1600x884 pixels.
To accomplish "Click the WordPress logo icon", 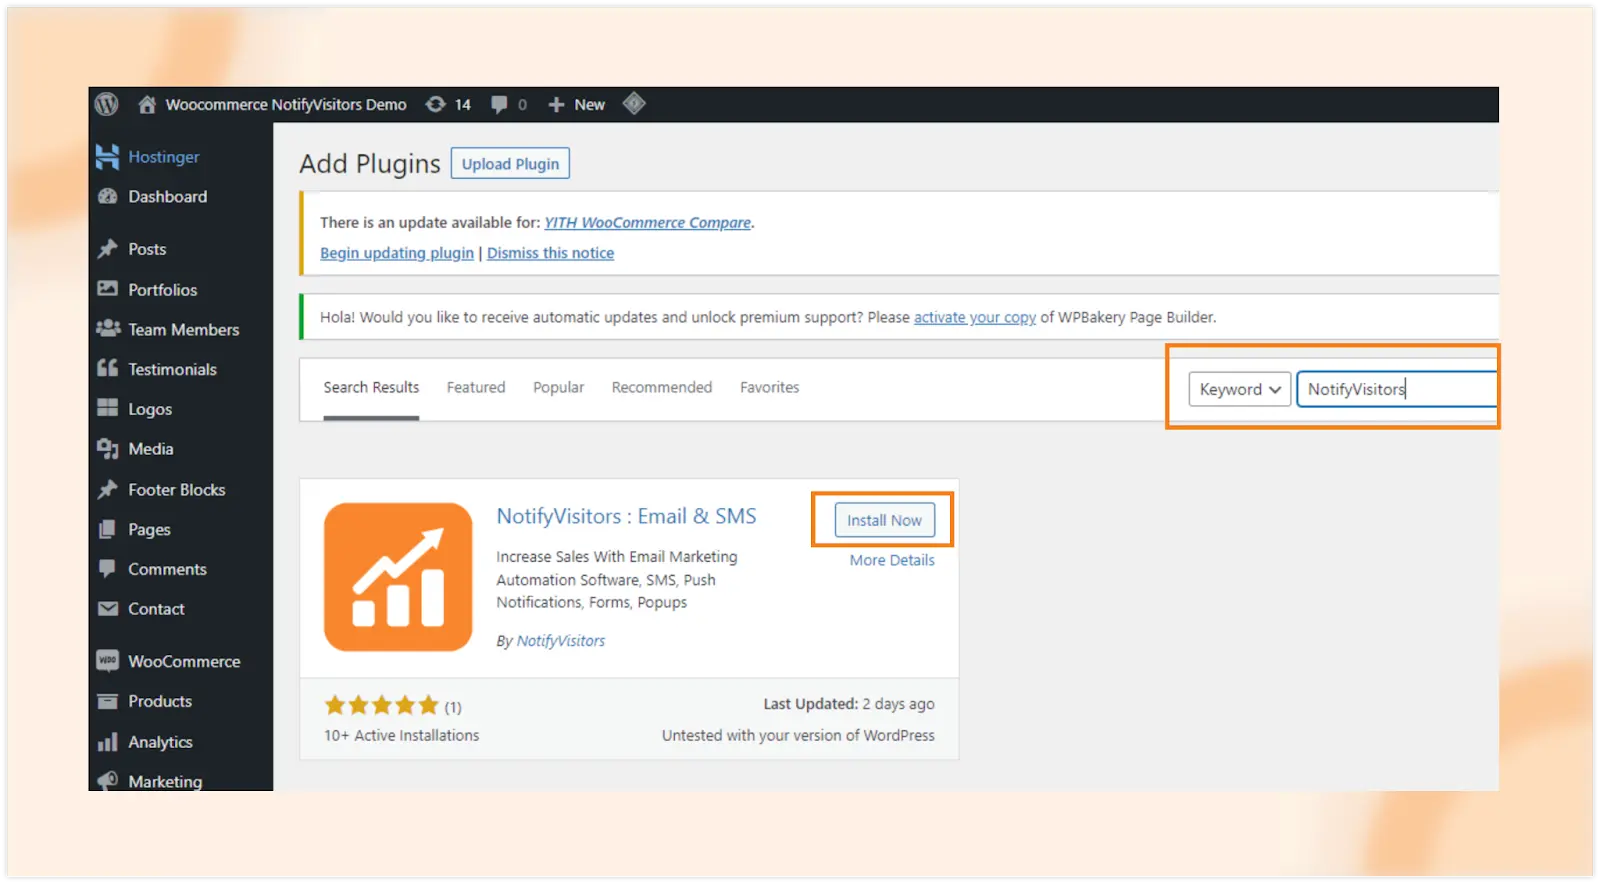I will (107, 104).
